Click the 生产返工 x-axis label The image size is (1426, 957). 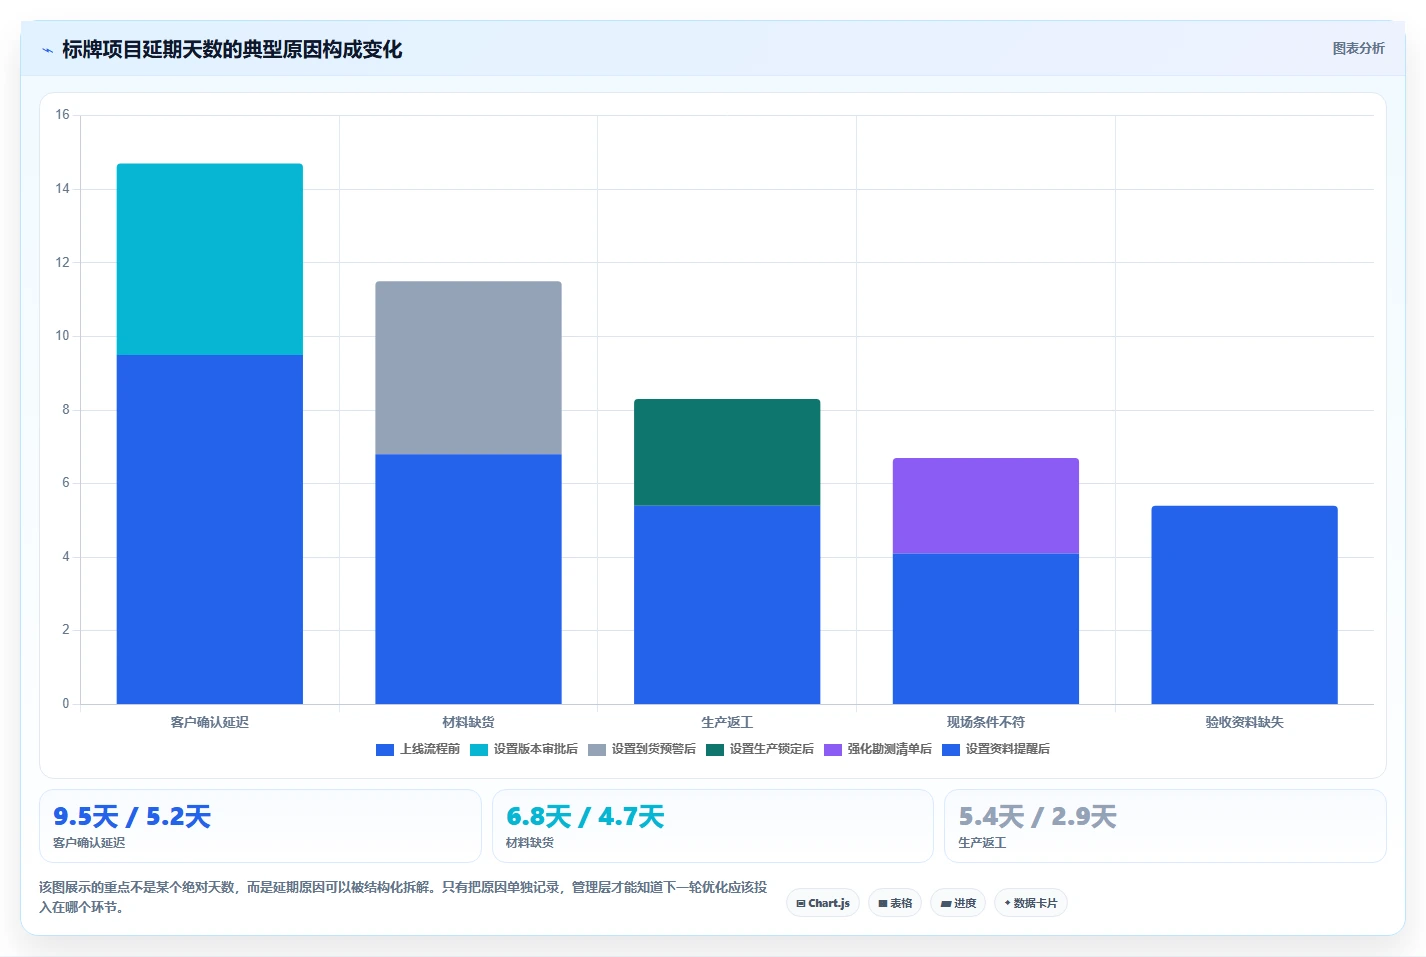coord(727,722)
